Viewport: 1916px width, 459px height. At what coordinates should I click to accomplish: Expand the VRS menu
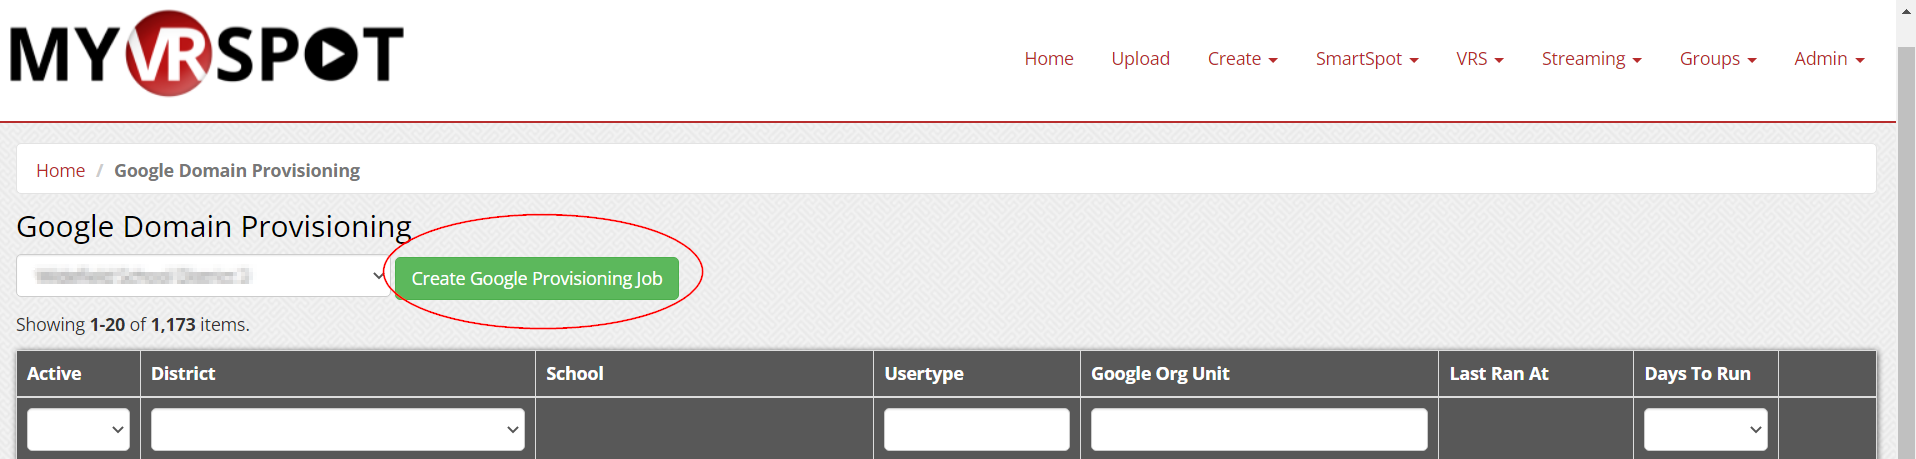point(1479,59)
